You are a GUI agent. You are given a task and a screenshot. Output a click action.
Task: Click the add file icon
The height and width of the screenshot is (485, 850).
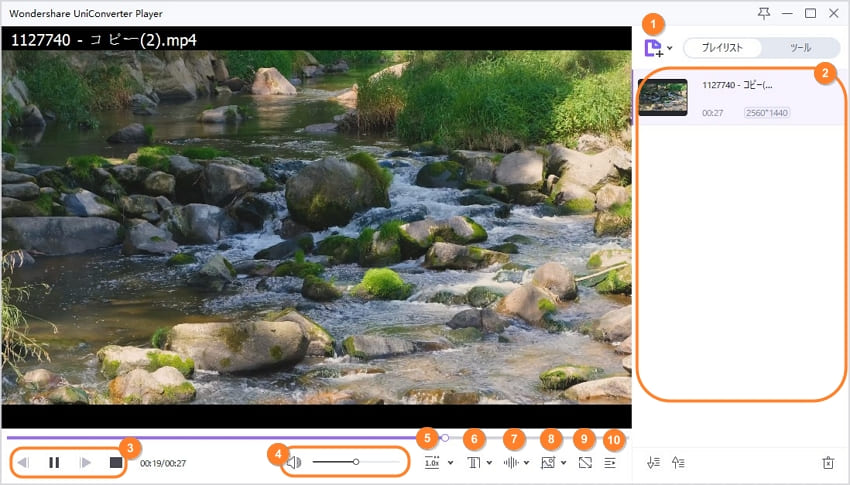[653, 48]
